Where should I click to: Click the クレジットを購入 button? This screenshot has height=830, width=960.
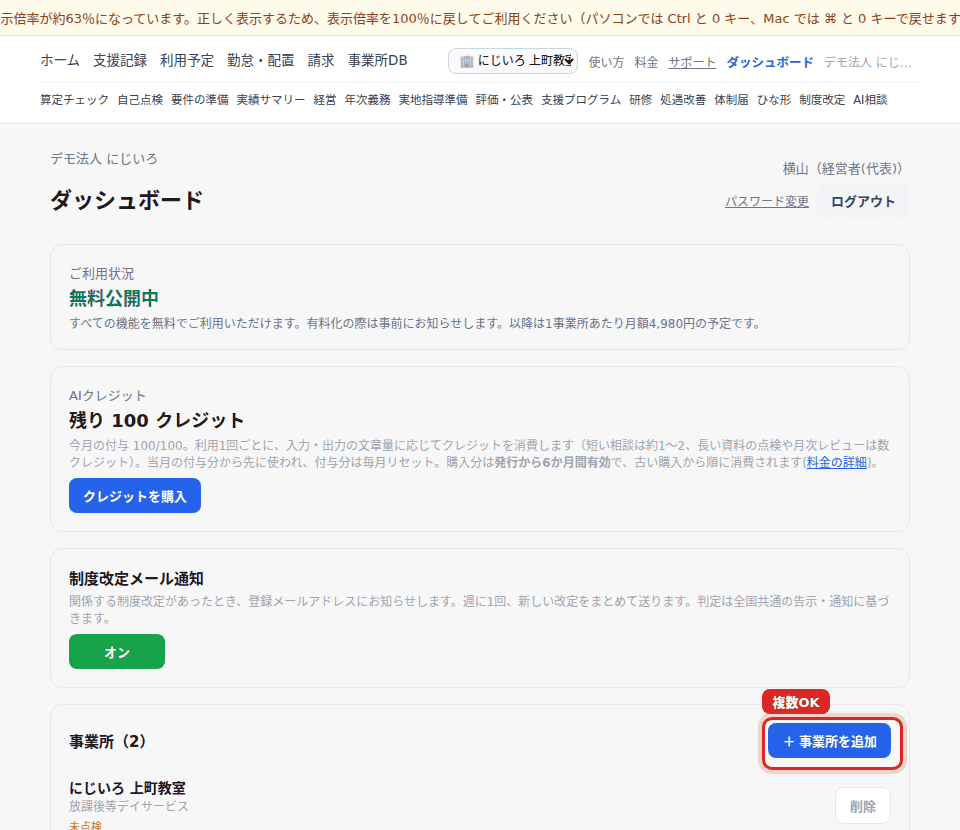(x=135, y=496)
